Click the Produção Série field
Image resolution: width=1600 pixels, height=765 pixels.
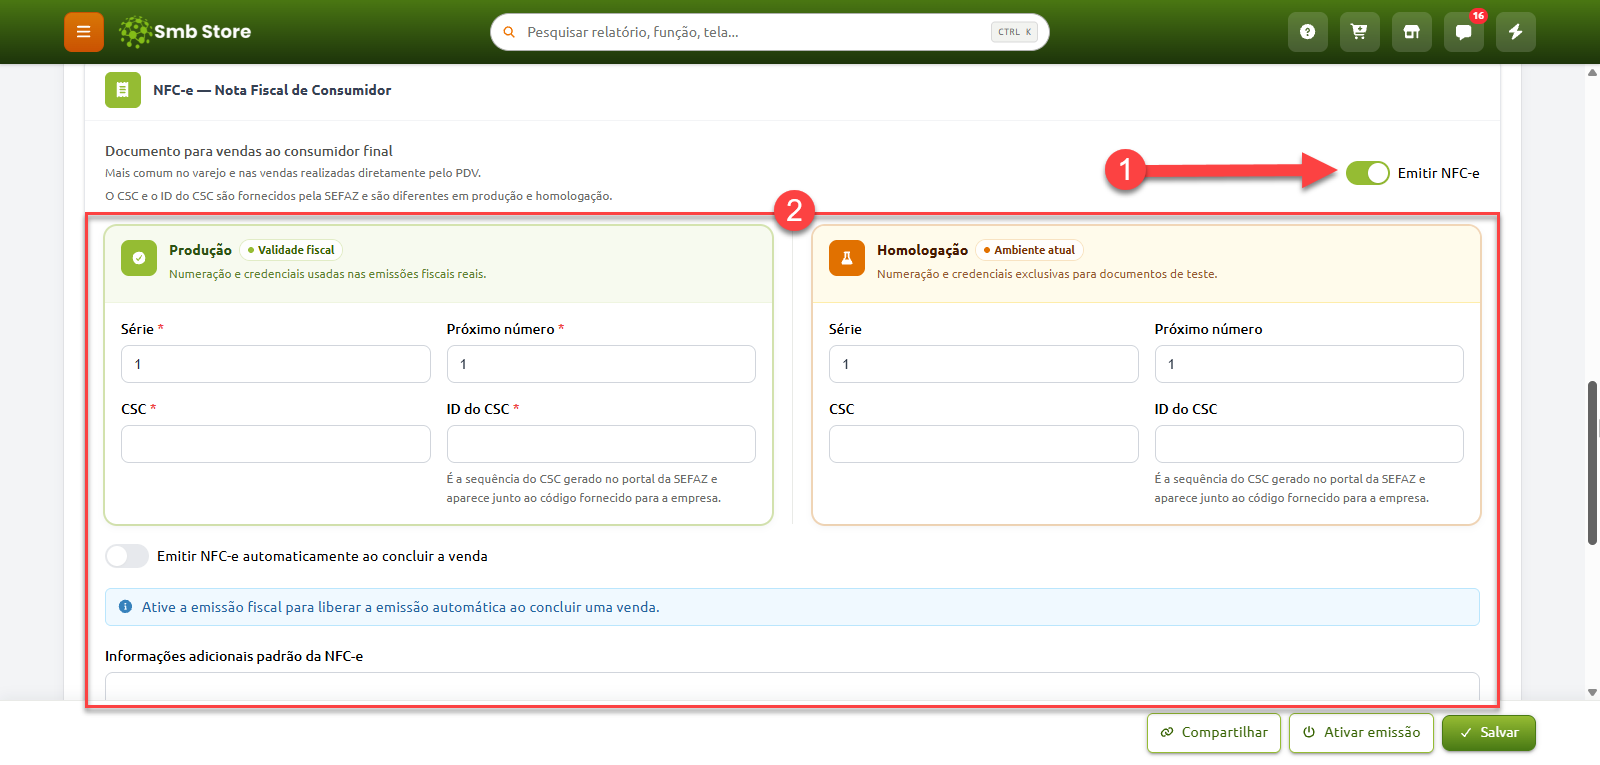click(276, 364)
